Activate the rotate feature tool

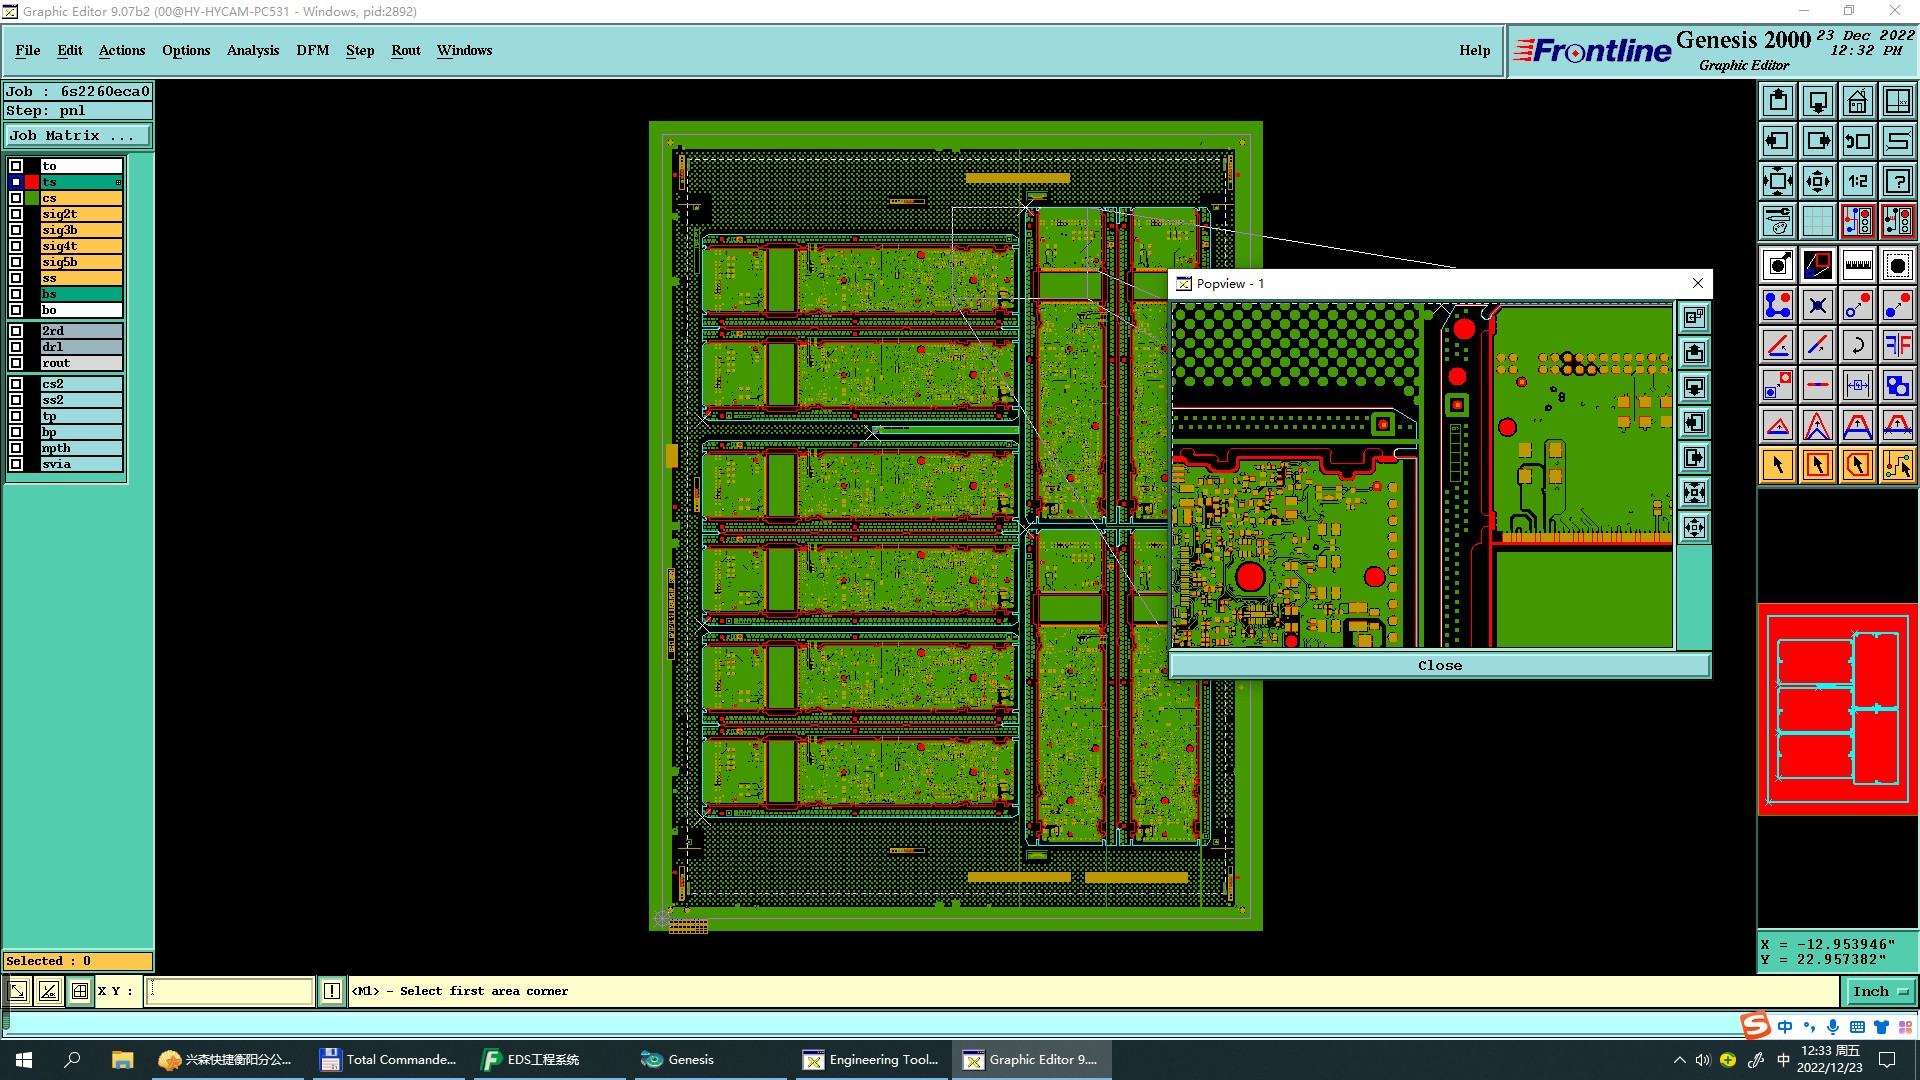point(1857,346)
